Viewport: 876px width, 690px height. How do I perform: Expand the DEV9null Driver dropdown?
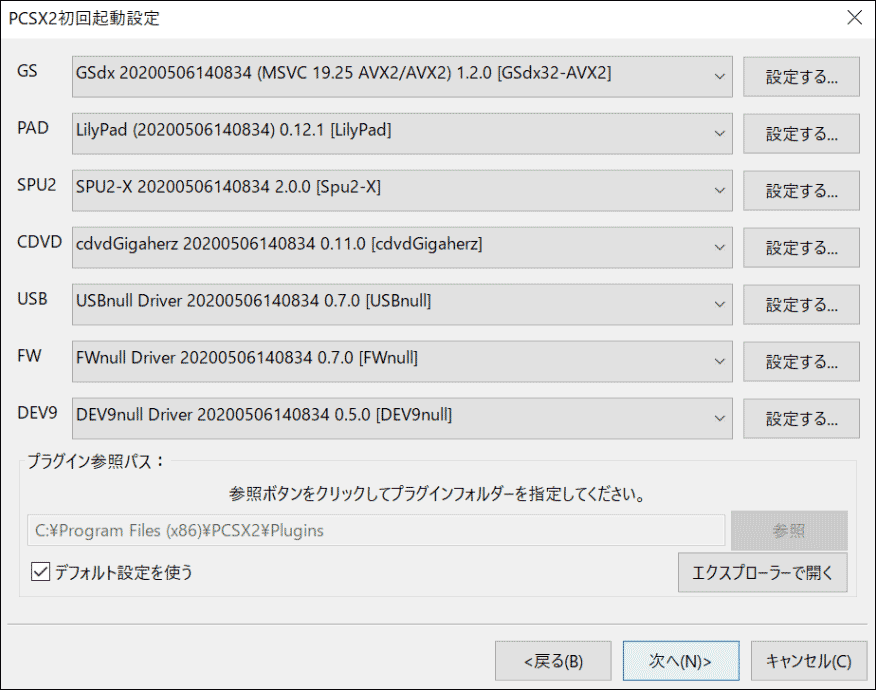[402, 418]
